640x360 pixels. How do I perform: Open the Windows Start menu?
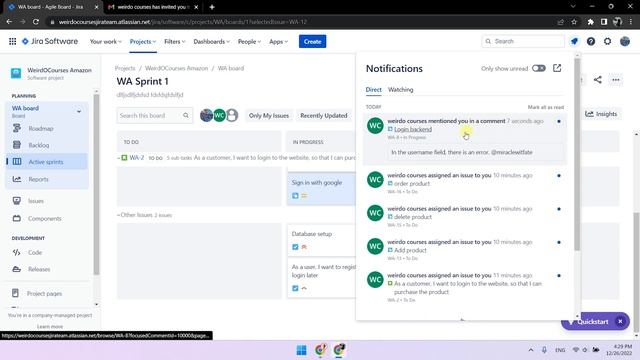click(x=301, y=350)
